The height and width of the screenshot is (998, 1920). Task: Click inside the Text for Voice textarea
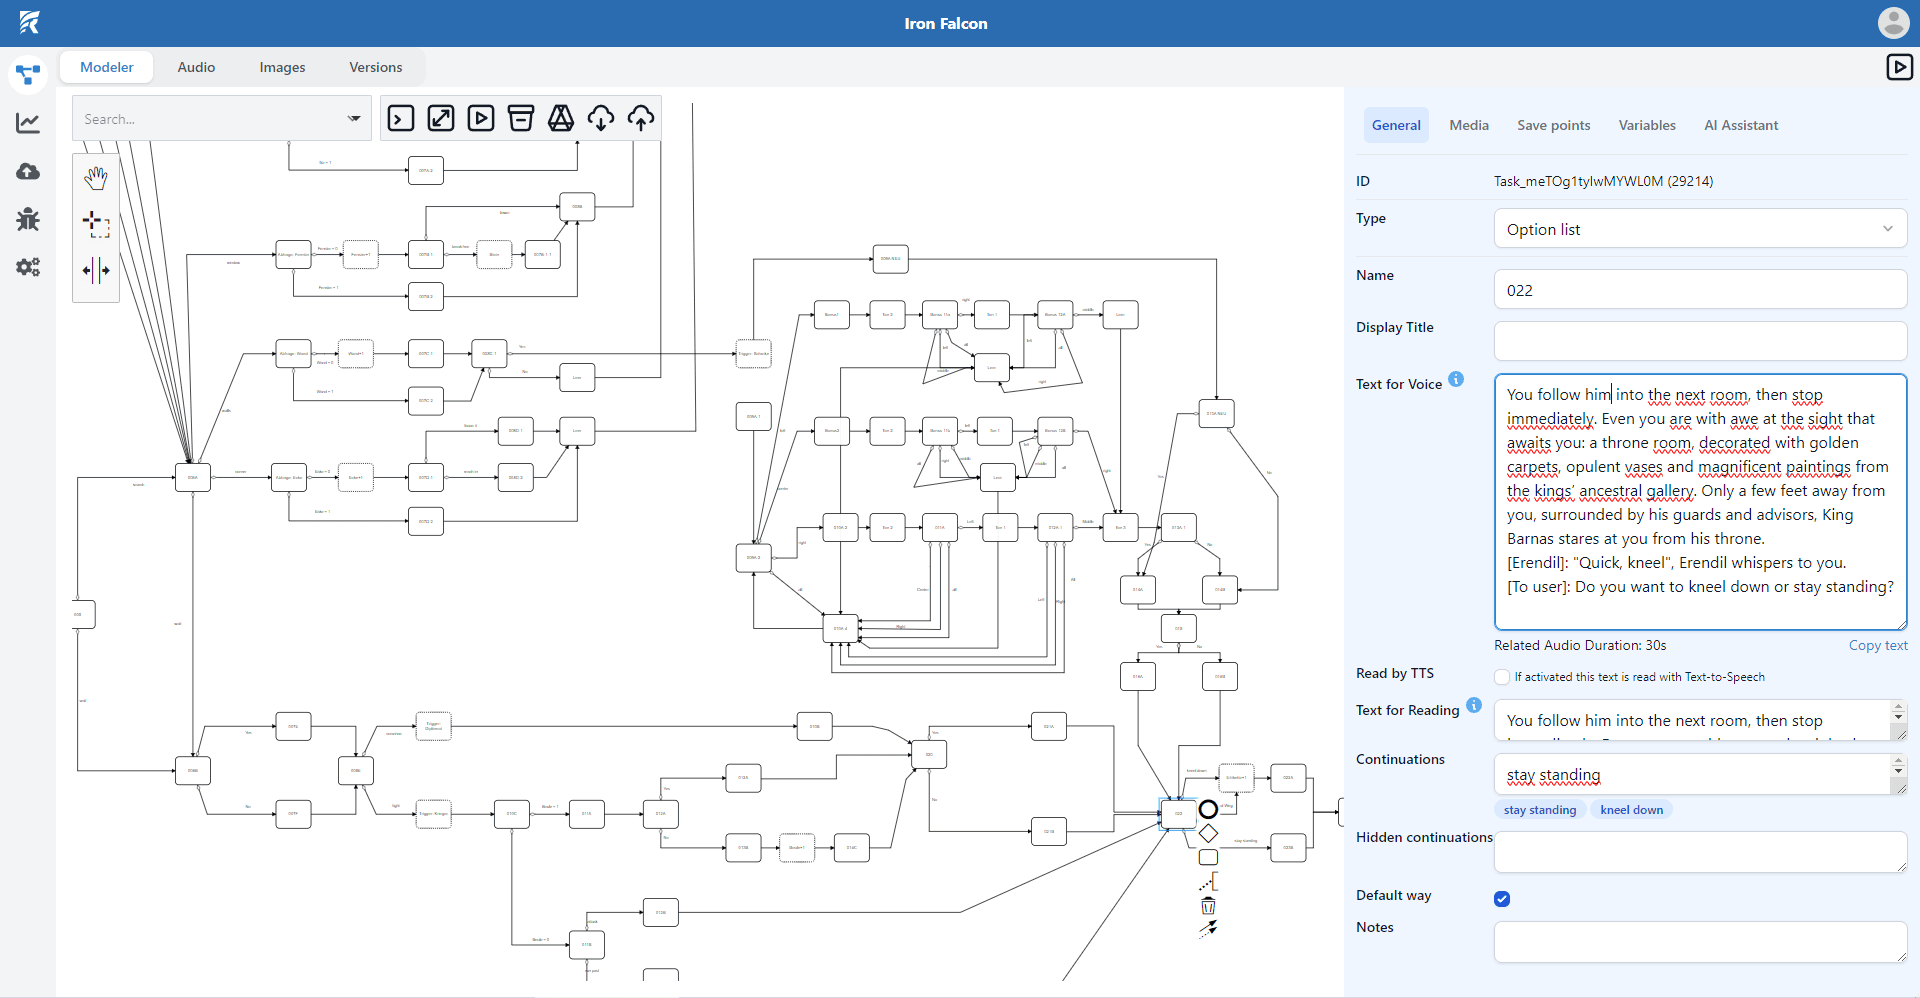1700,502
